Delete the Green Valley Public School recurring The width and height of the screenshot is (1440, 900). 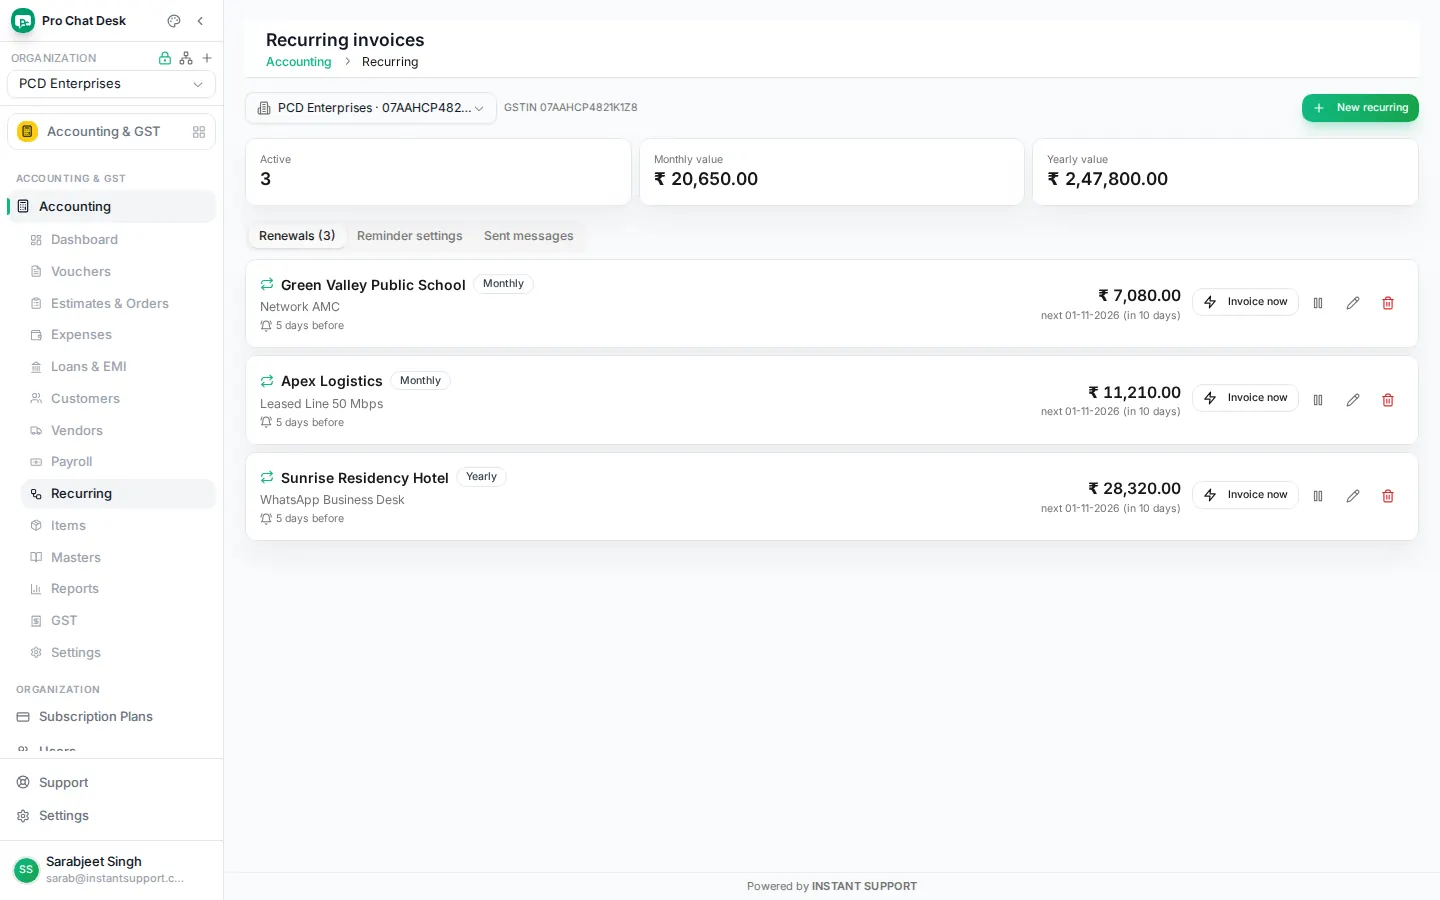click(x=1388, y=303)
